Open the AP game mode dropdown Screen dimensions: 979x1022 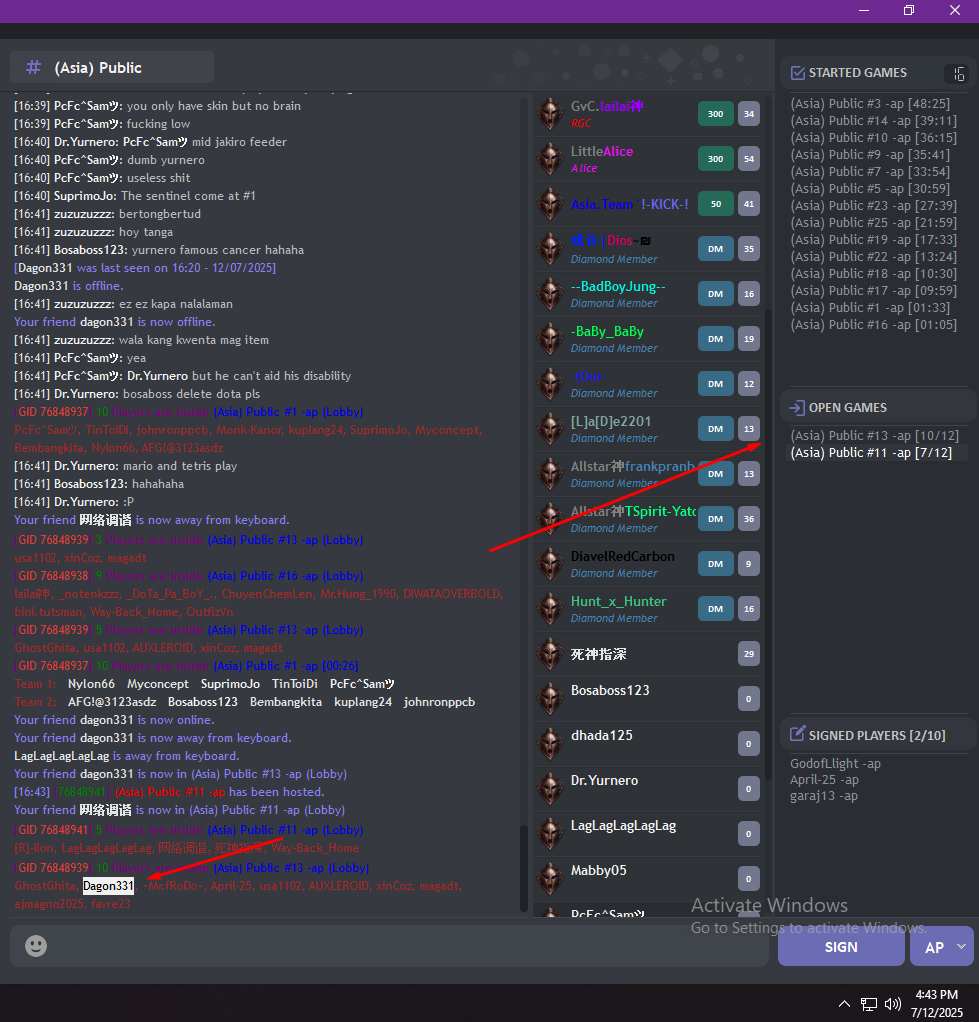click(x=942, y=946)
